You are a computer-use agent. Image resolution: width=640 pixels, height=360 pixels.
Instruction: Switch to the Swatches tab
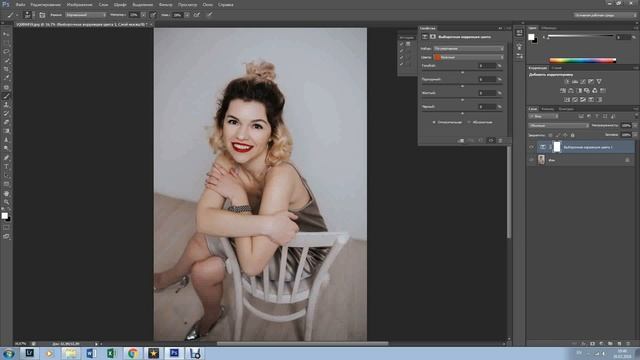coord(549,28)
